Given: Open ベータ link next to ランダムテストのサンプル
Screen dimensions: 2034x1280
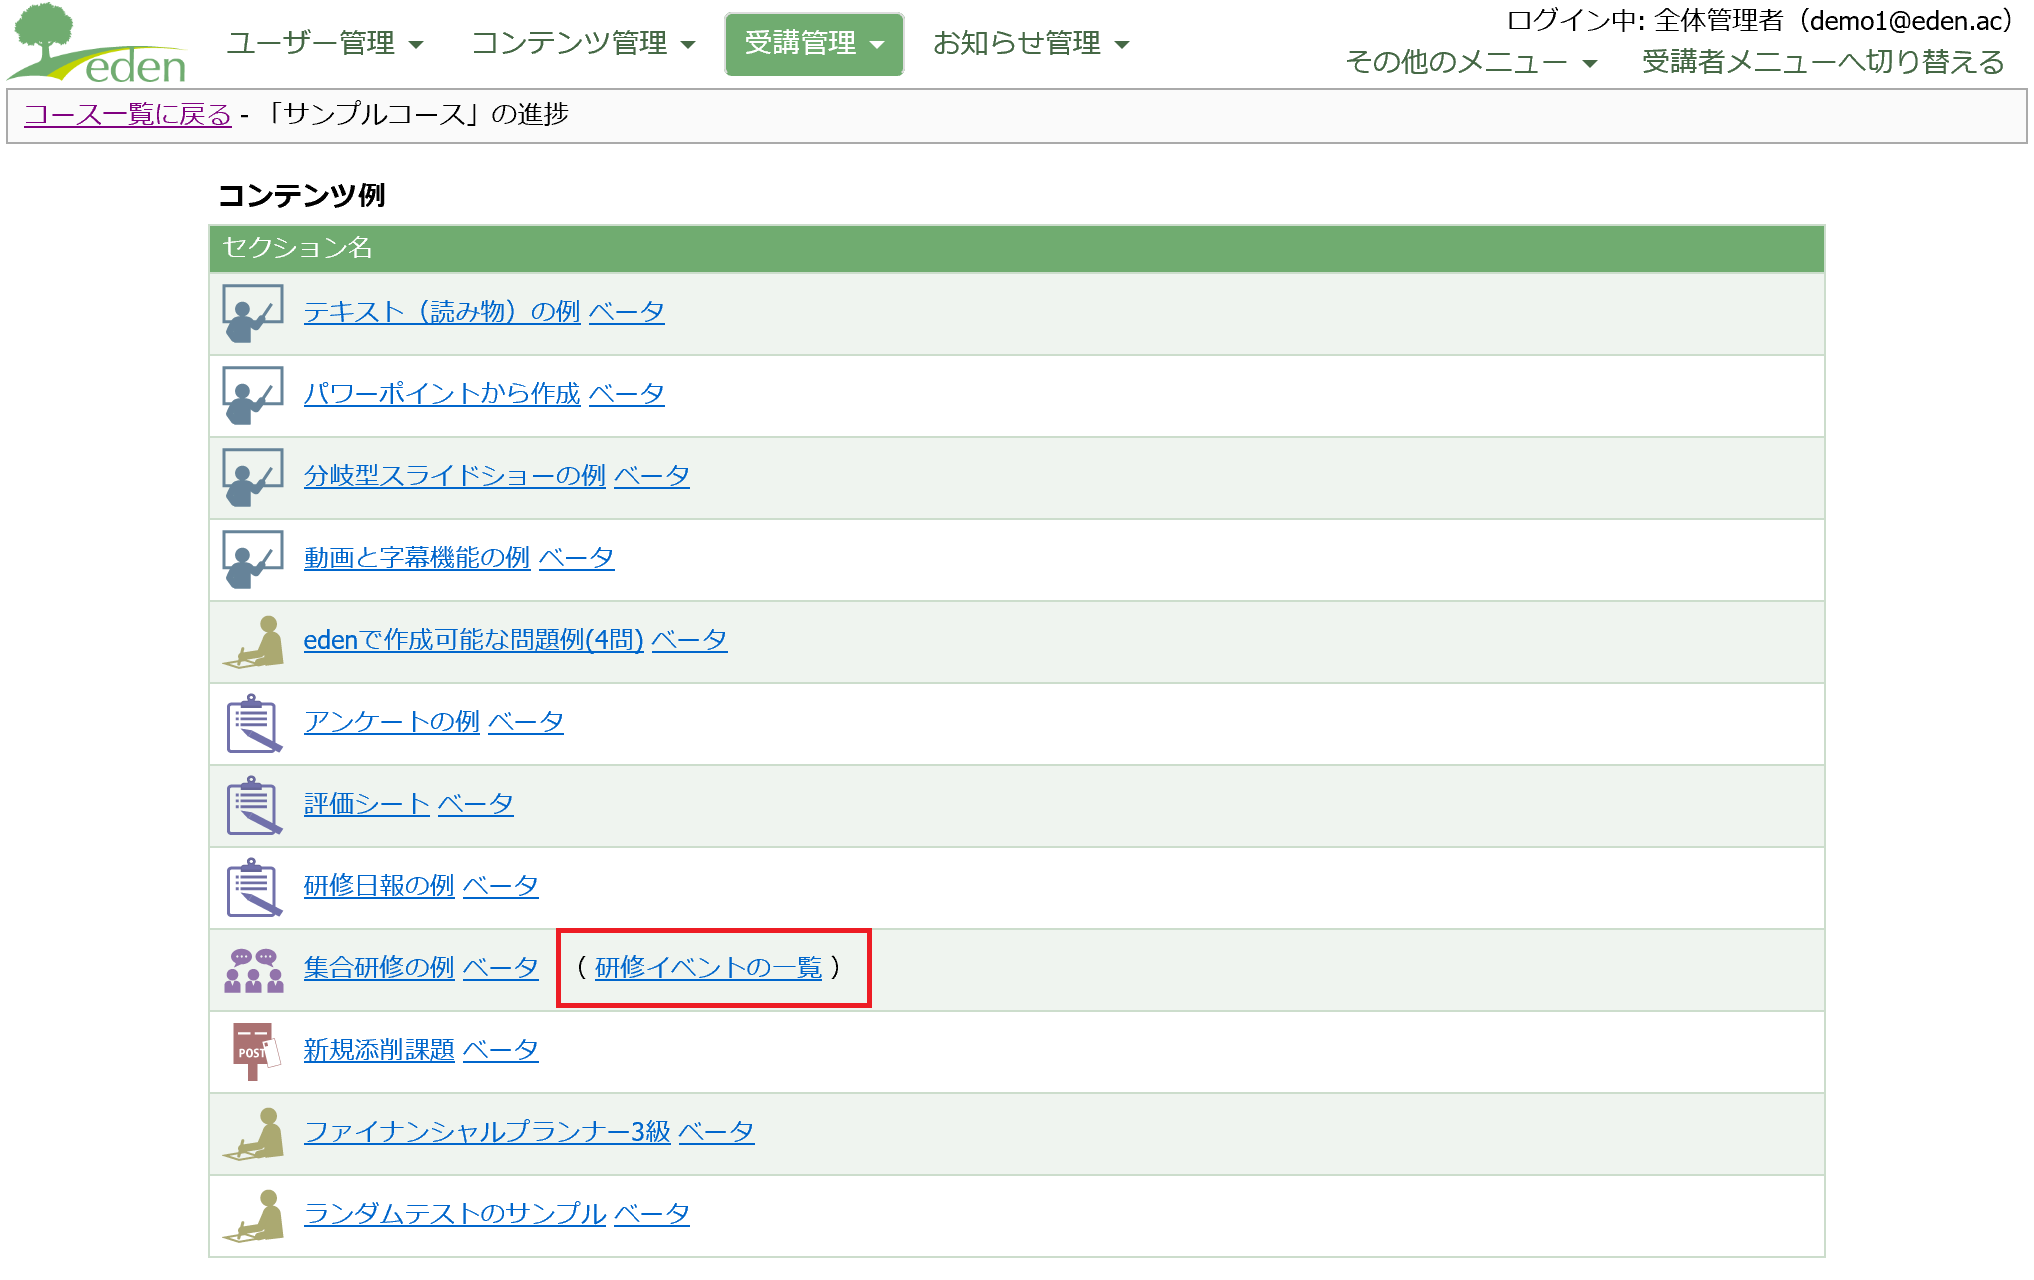Looking at the screenshot, I should (652, 1213).
